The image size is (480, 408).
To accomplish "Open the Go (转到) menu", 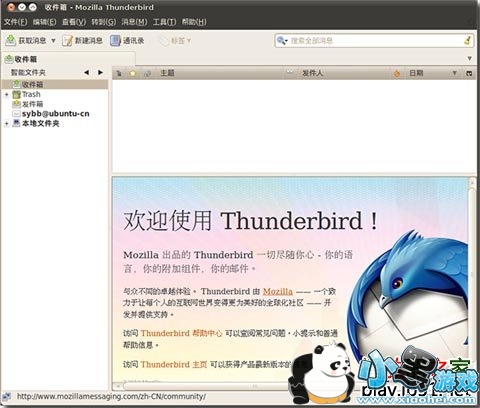I will tap(104, 22).
